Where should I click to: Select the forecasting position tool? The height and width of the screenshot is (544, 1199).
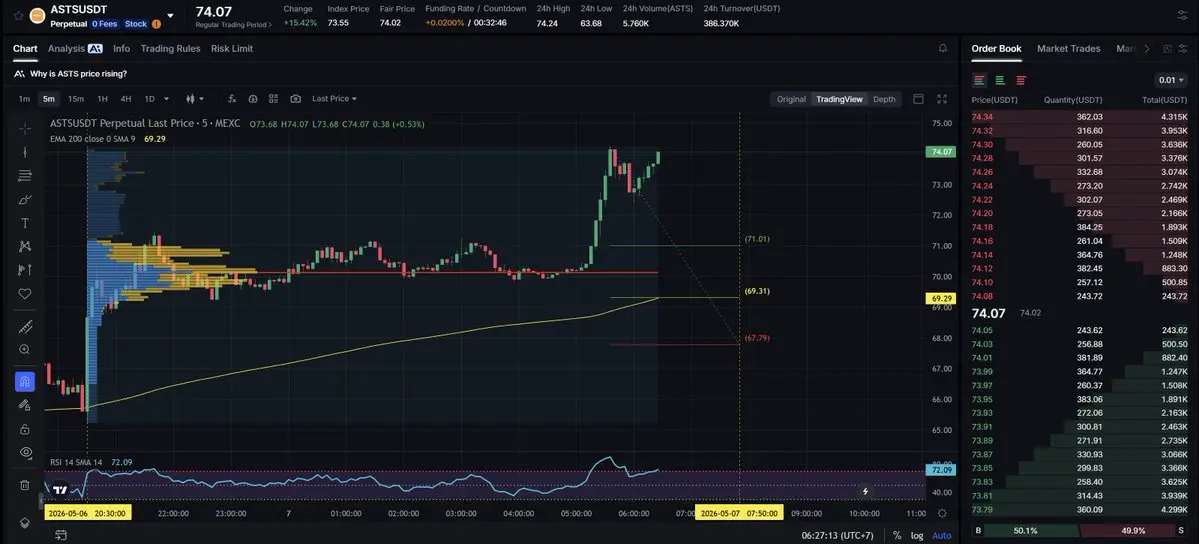click(x=24, y=270)
